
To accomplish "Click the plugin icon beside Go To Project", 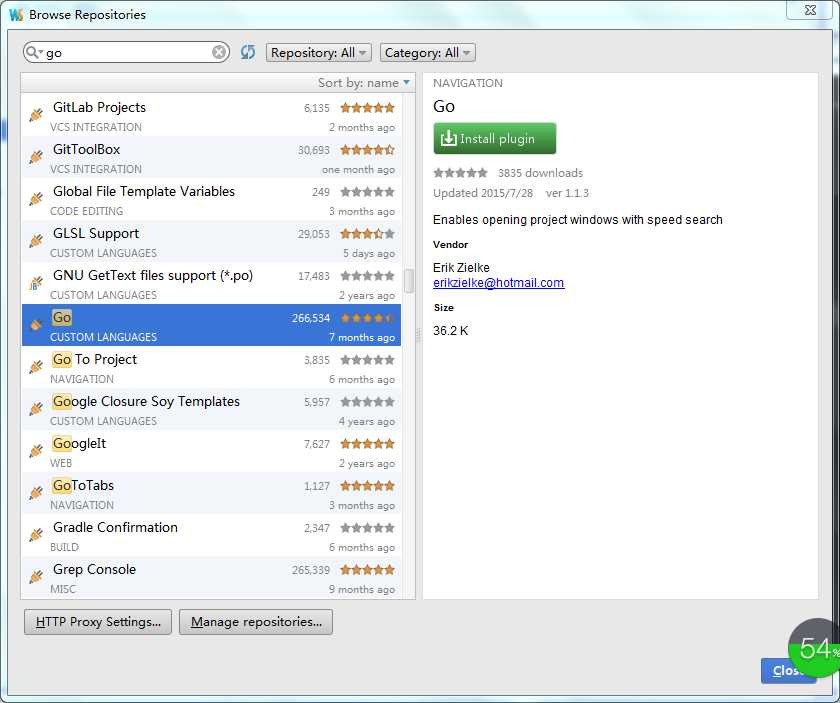I will pyautogui.click(x=36, y=367).
